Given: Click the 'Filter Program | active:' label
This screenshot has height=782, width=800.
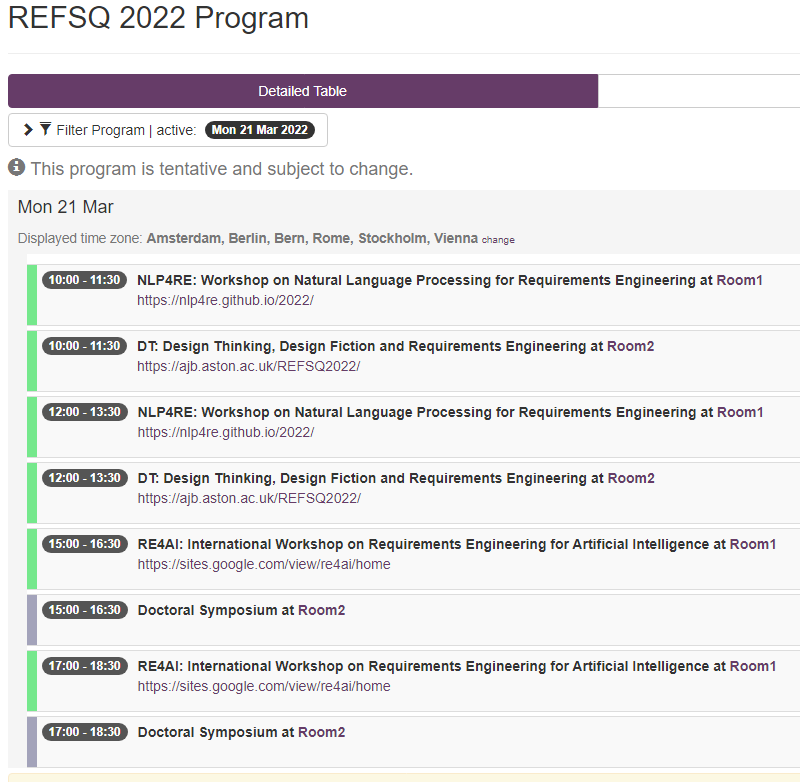Looking at the screenshot, I should click(x=126, y=130).
